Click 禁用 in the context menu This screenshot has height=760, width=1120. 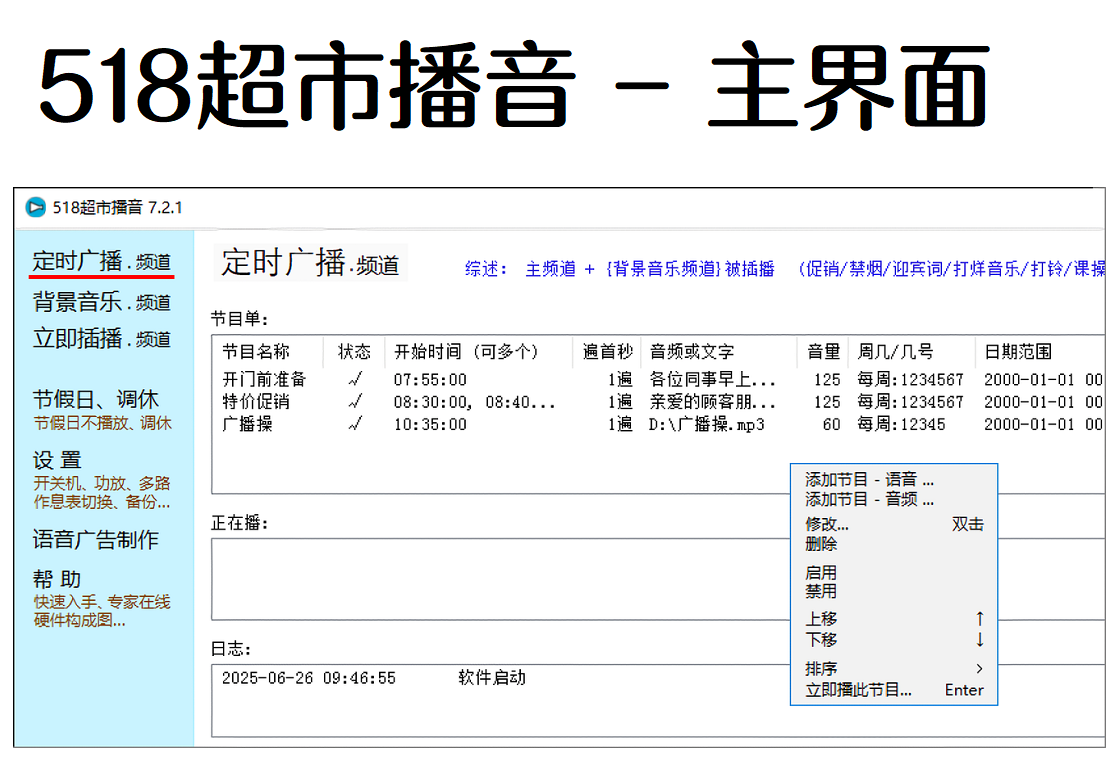(821, 591)
